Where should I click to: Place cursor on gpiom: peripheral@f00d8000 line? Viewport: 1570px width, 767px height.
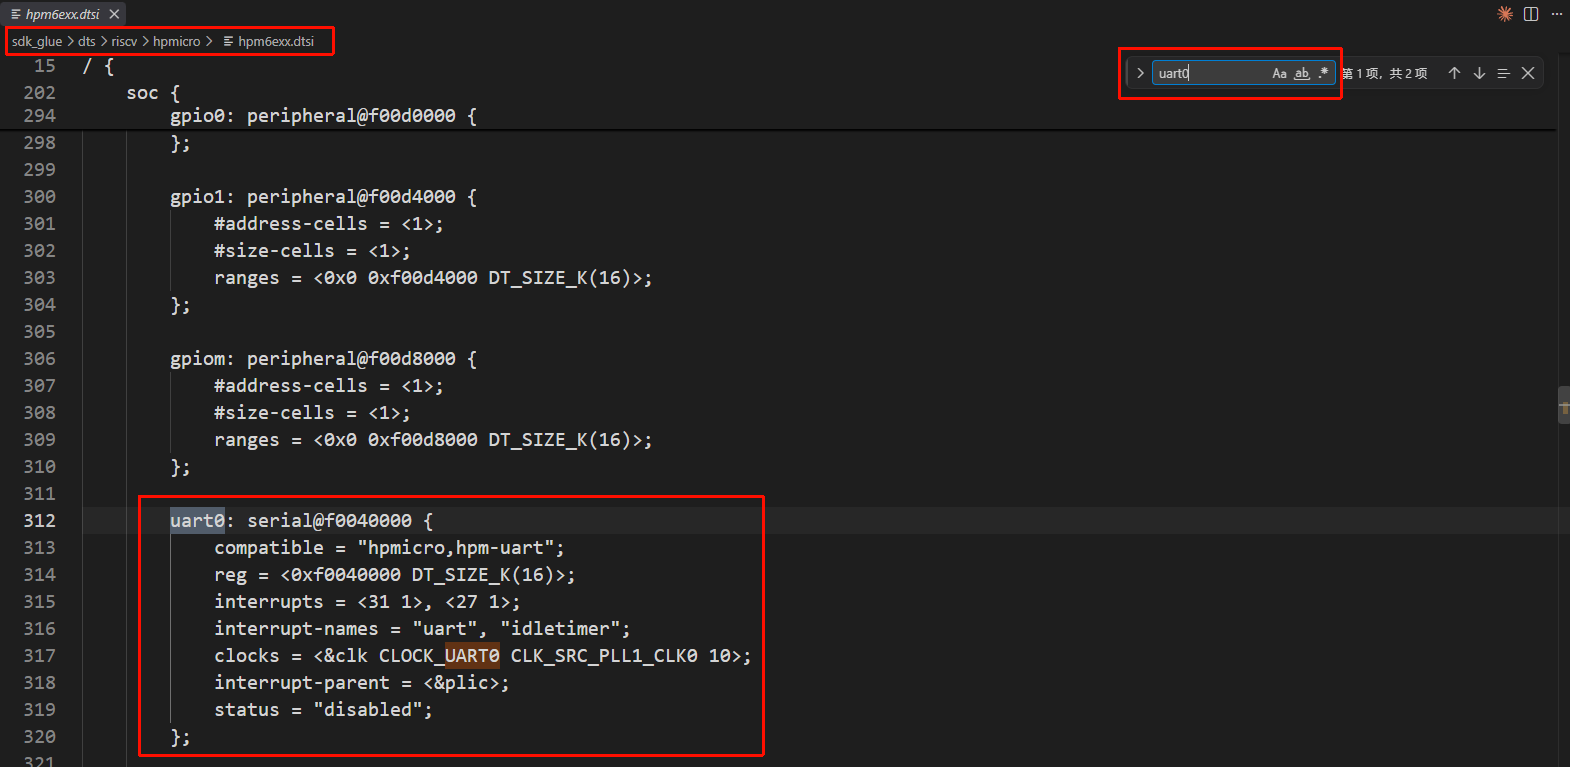[323, 359]
